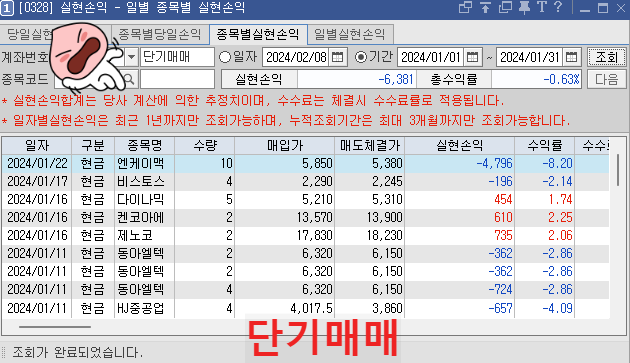Click the 2024/02/08 date field

[x=296, y=57]
